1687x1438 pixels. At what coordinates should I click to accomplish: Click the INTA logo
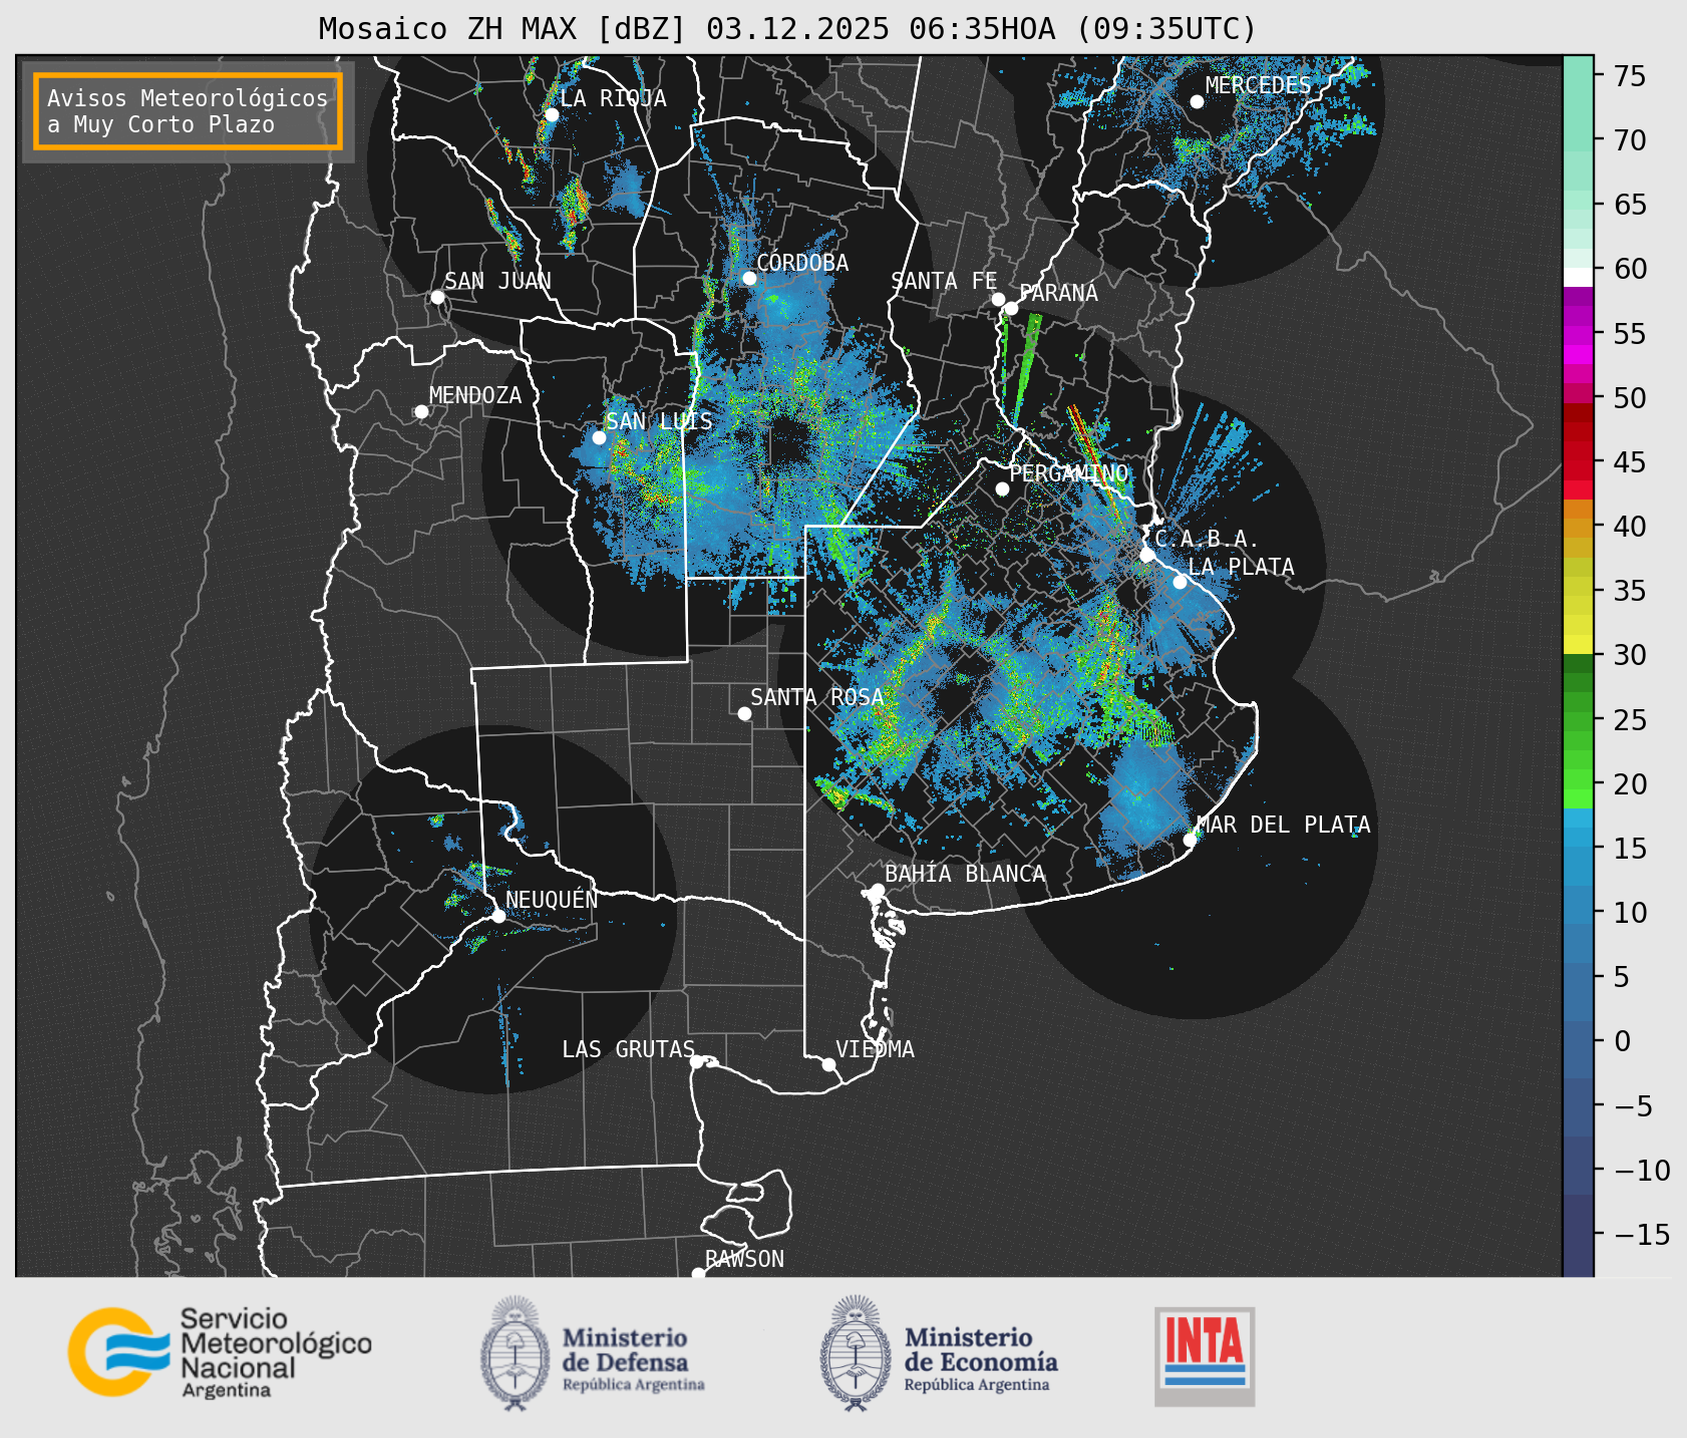tap(1204, 1356)
